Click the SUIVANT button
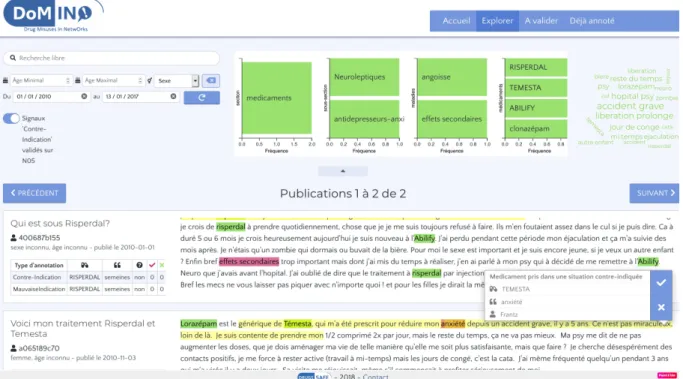 pos(654,193)
